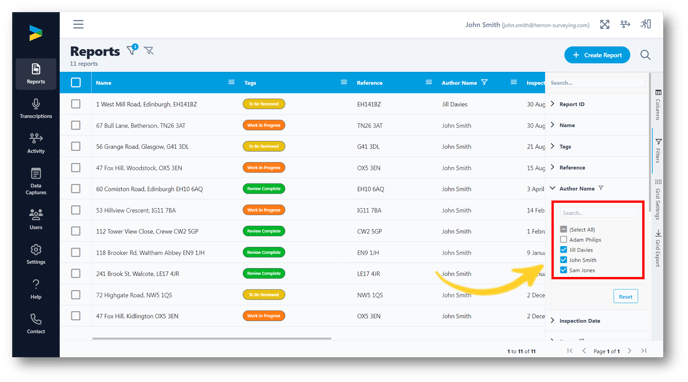
Task: Click the fullscreen icon in top bar
Action: (605, 25)
